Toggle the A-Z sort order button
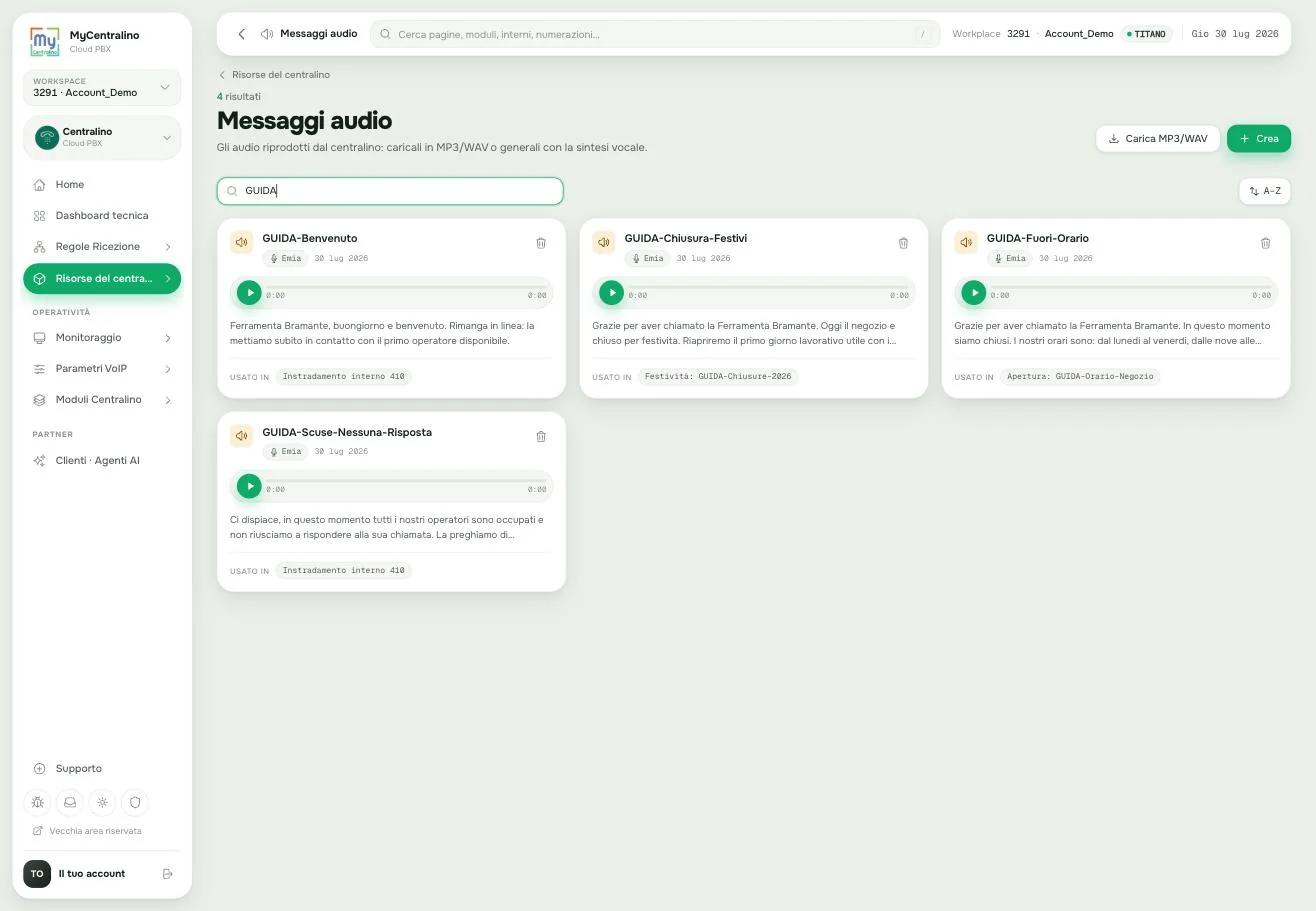Screen dimensions: 1316x911 click(x=1264, y=191)
